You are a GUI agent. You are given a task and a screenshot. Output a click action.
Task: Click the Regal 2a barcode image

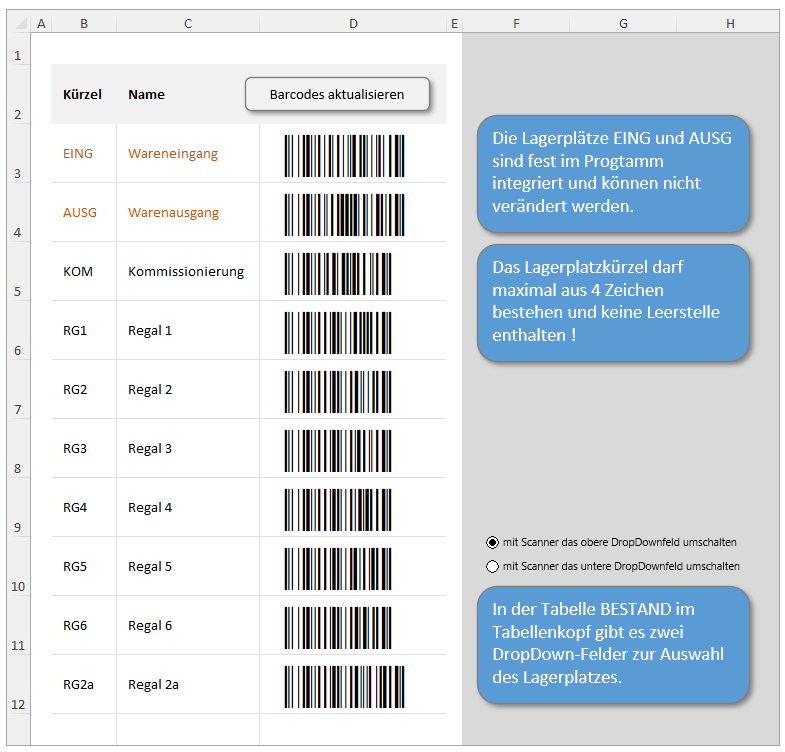(x=344, y=686)
